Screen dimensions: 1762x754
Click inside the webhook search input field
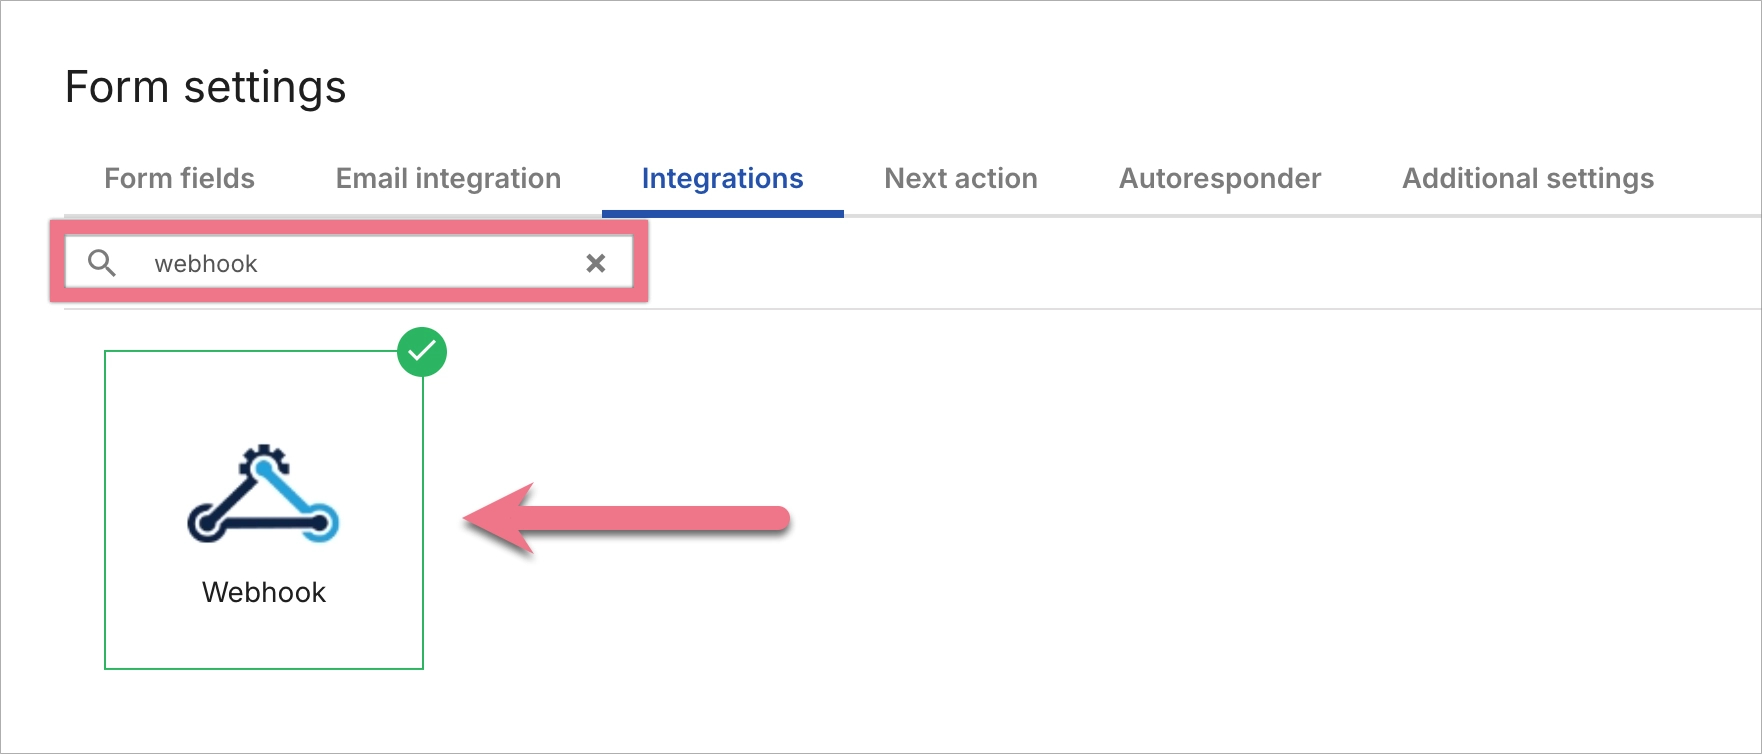tap(350, 263)
